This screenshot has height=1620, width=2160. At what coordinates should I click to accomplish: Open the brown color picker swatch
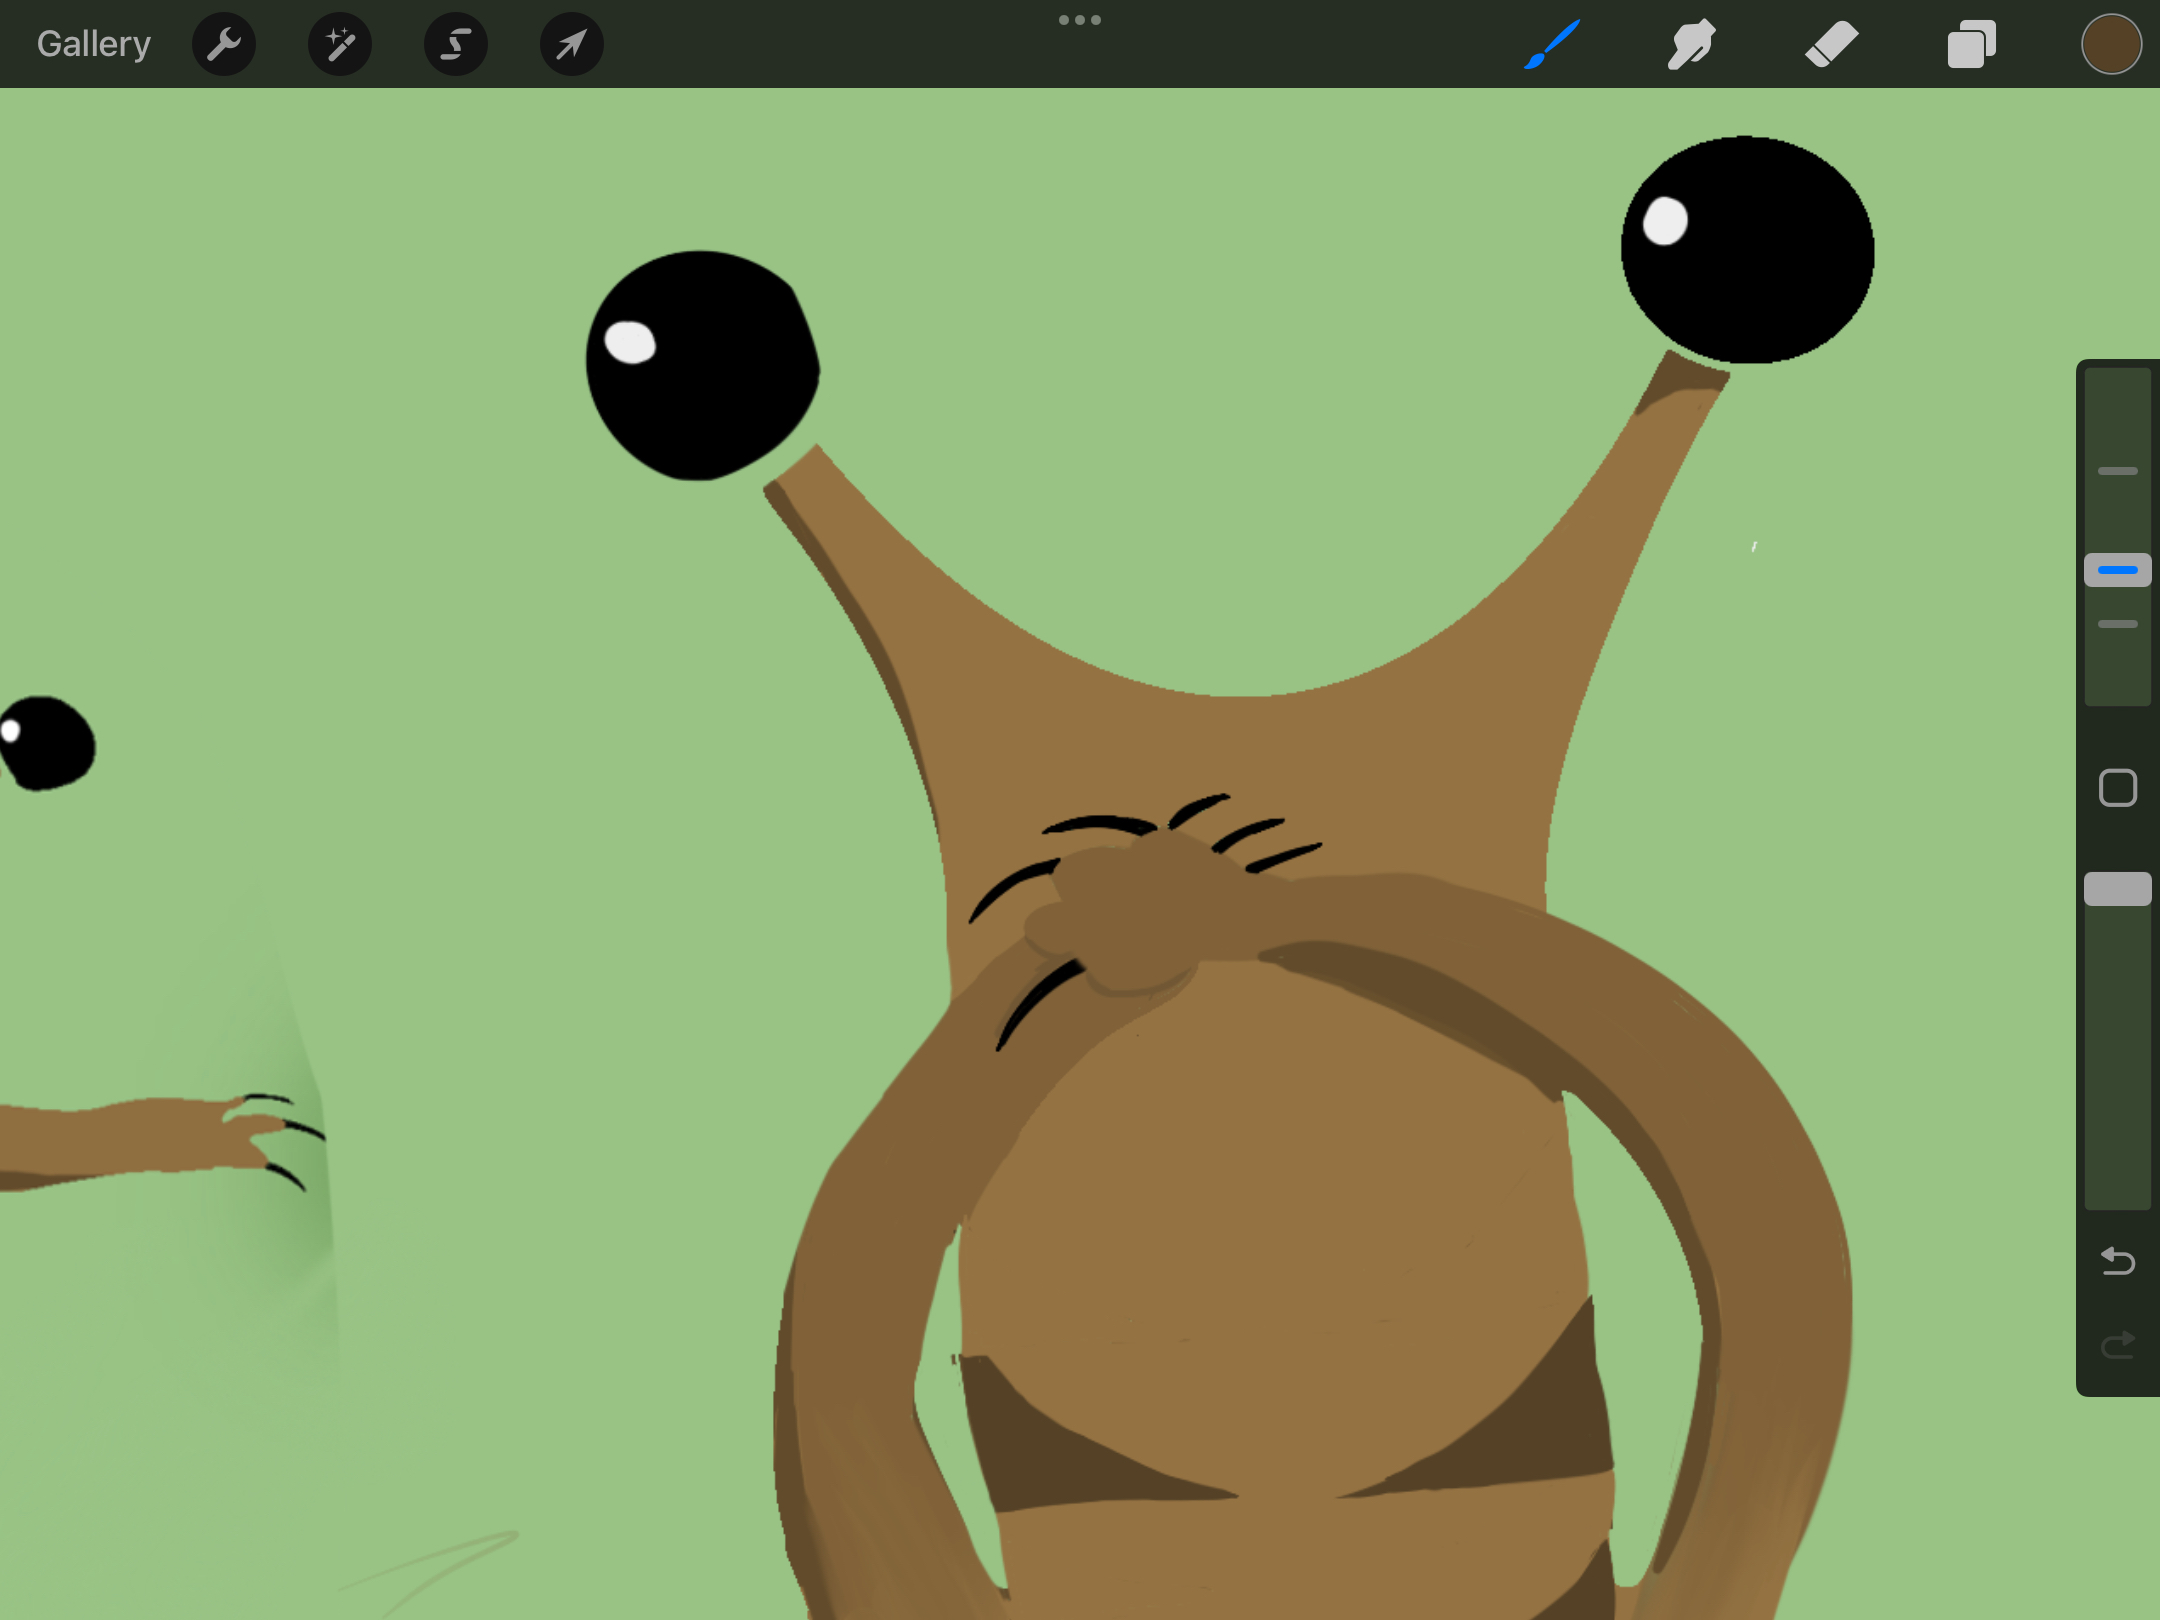[x=2111, y=44]
